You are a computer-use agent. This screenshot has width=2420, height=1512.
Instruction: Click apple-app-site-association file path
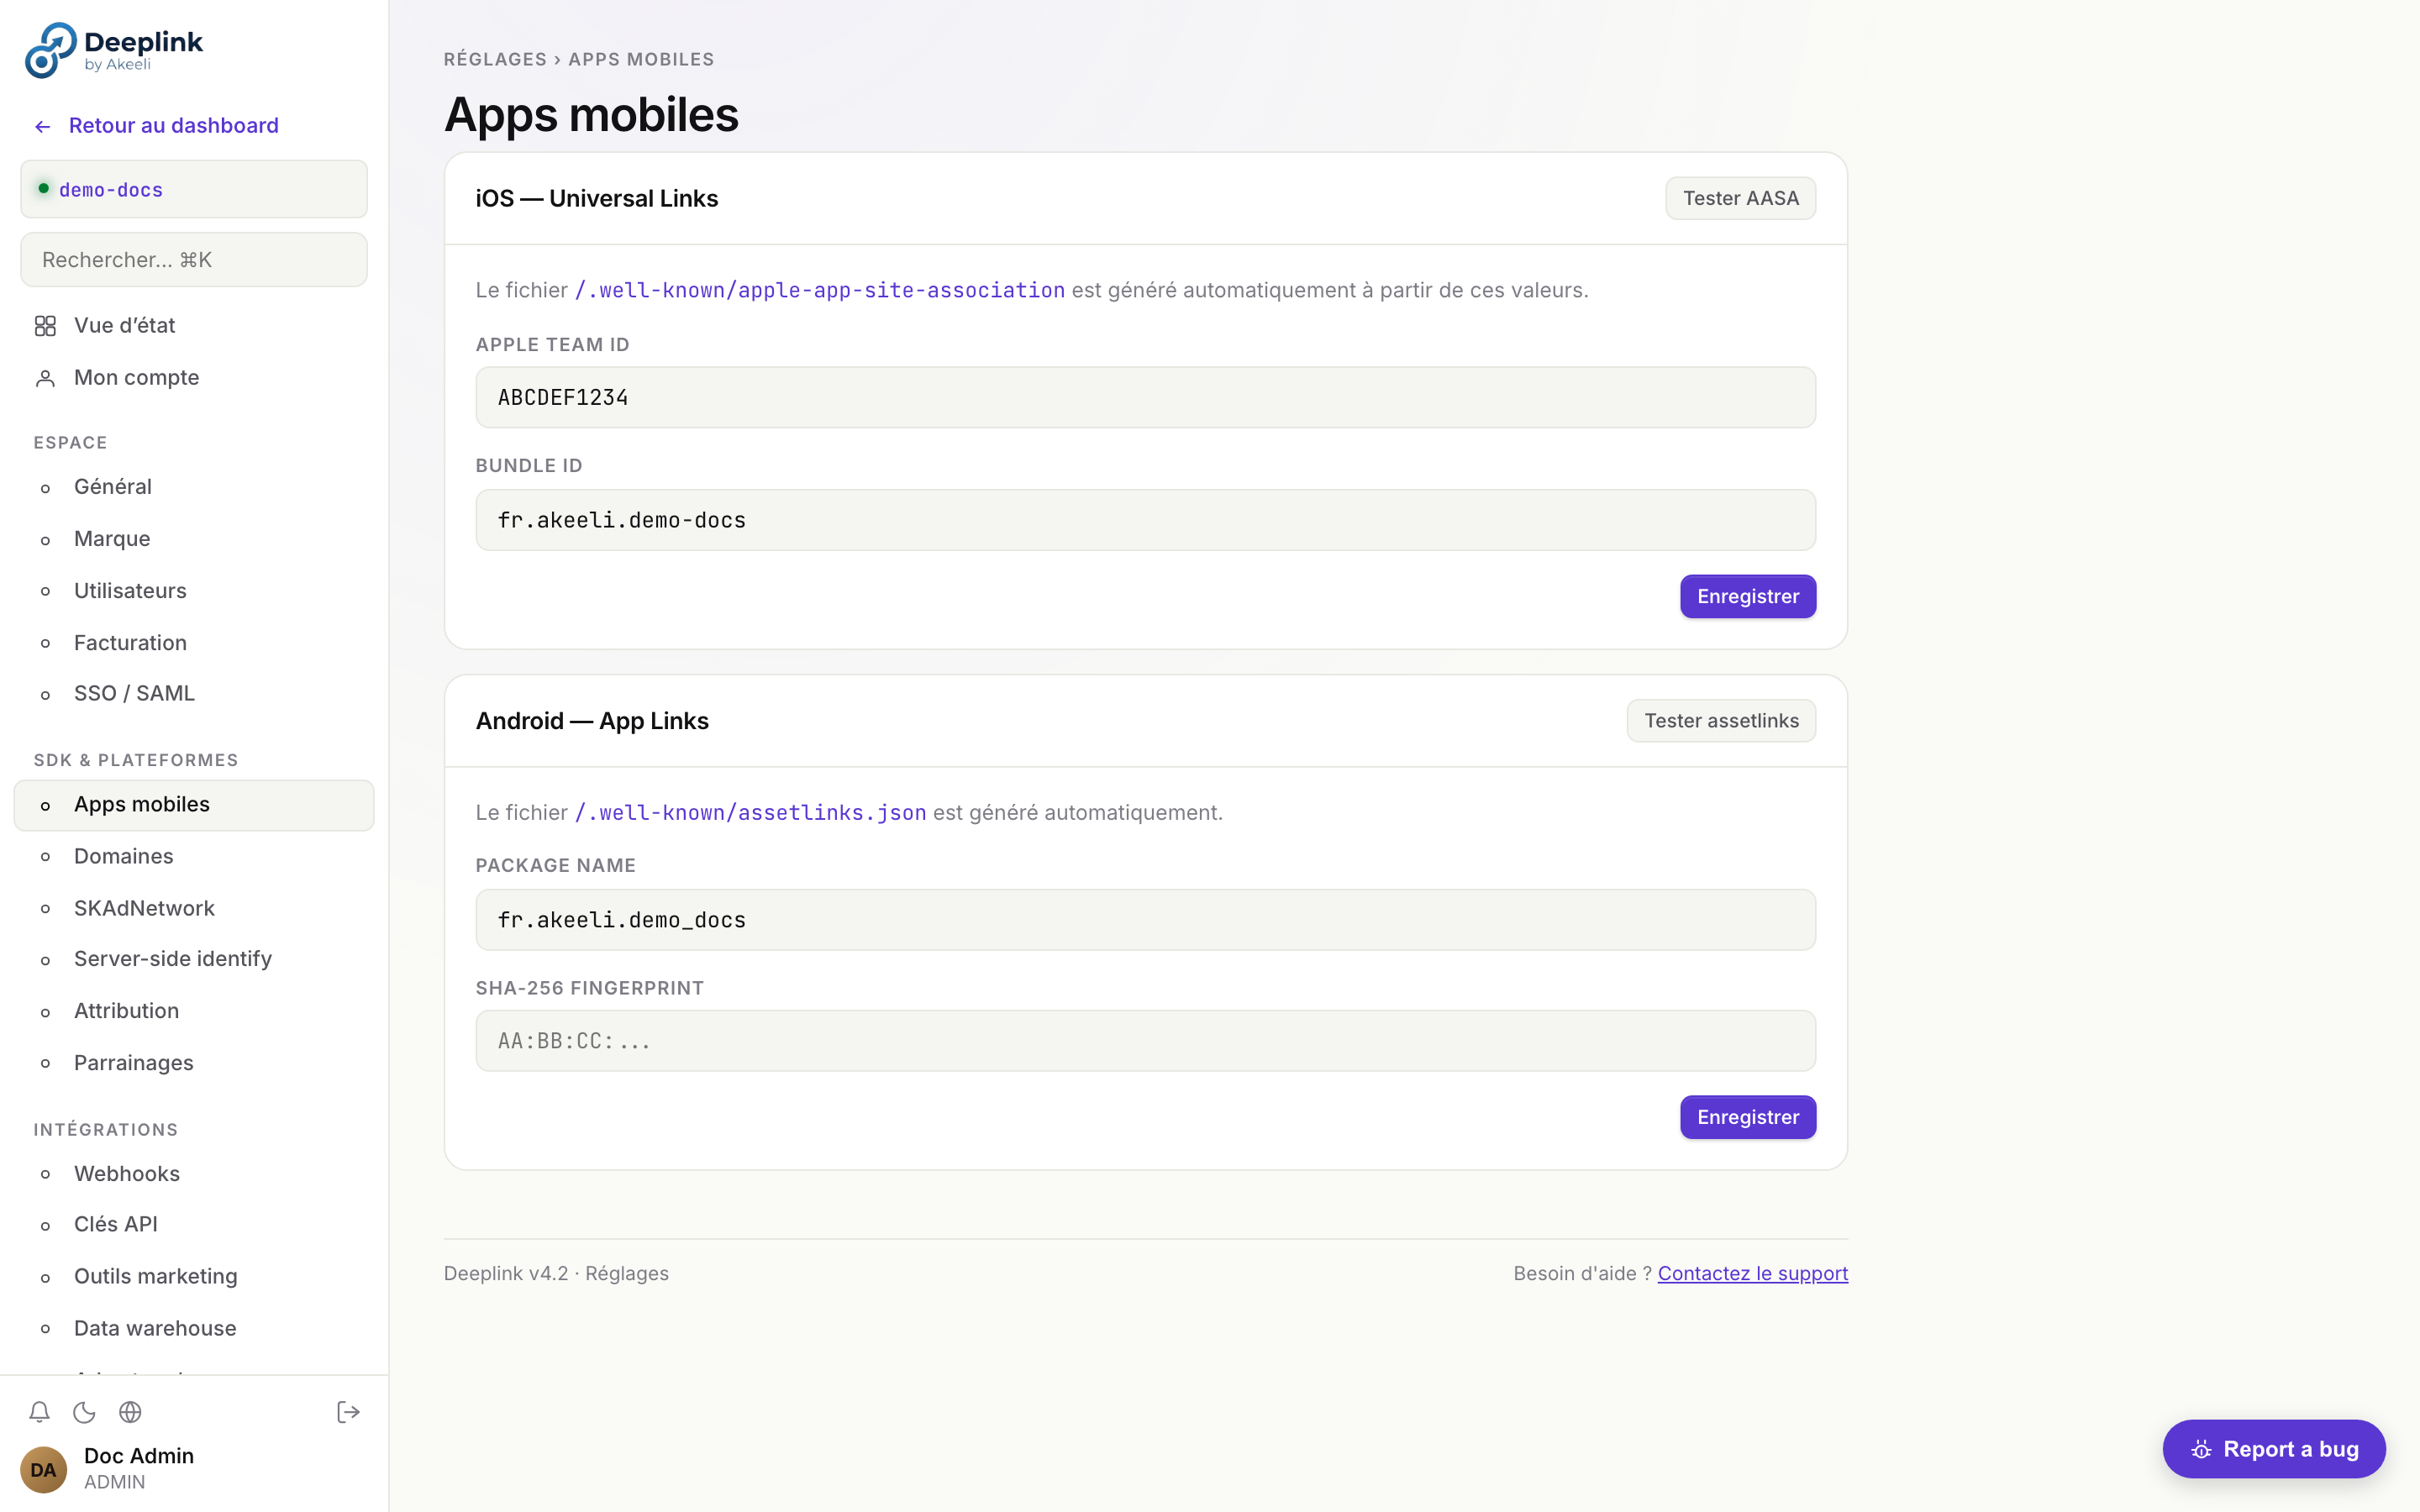click(819, 291)
